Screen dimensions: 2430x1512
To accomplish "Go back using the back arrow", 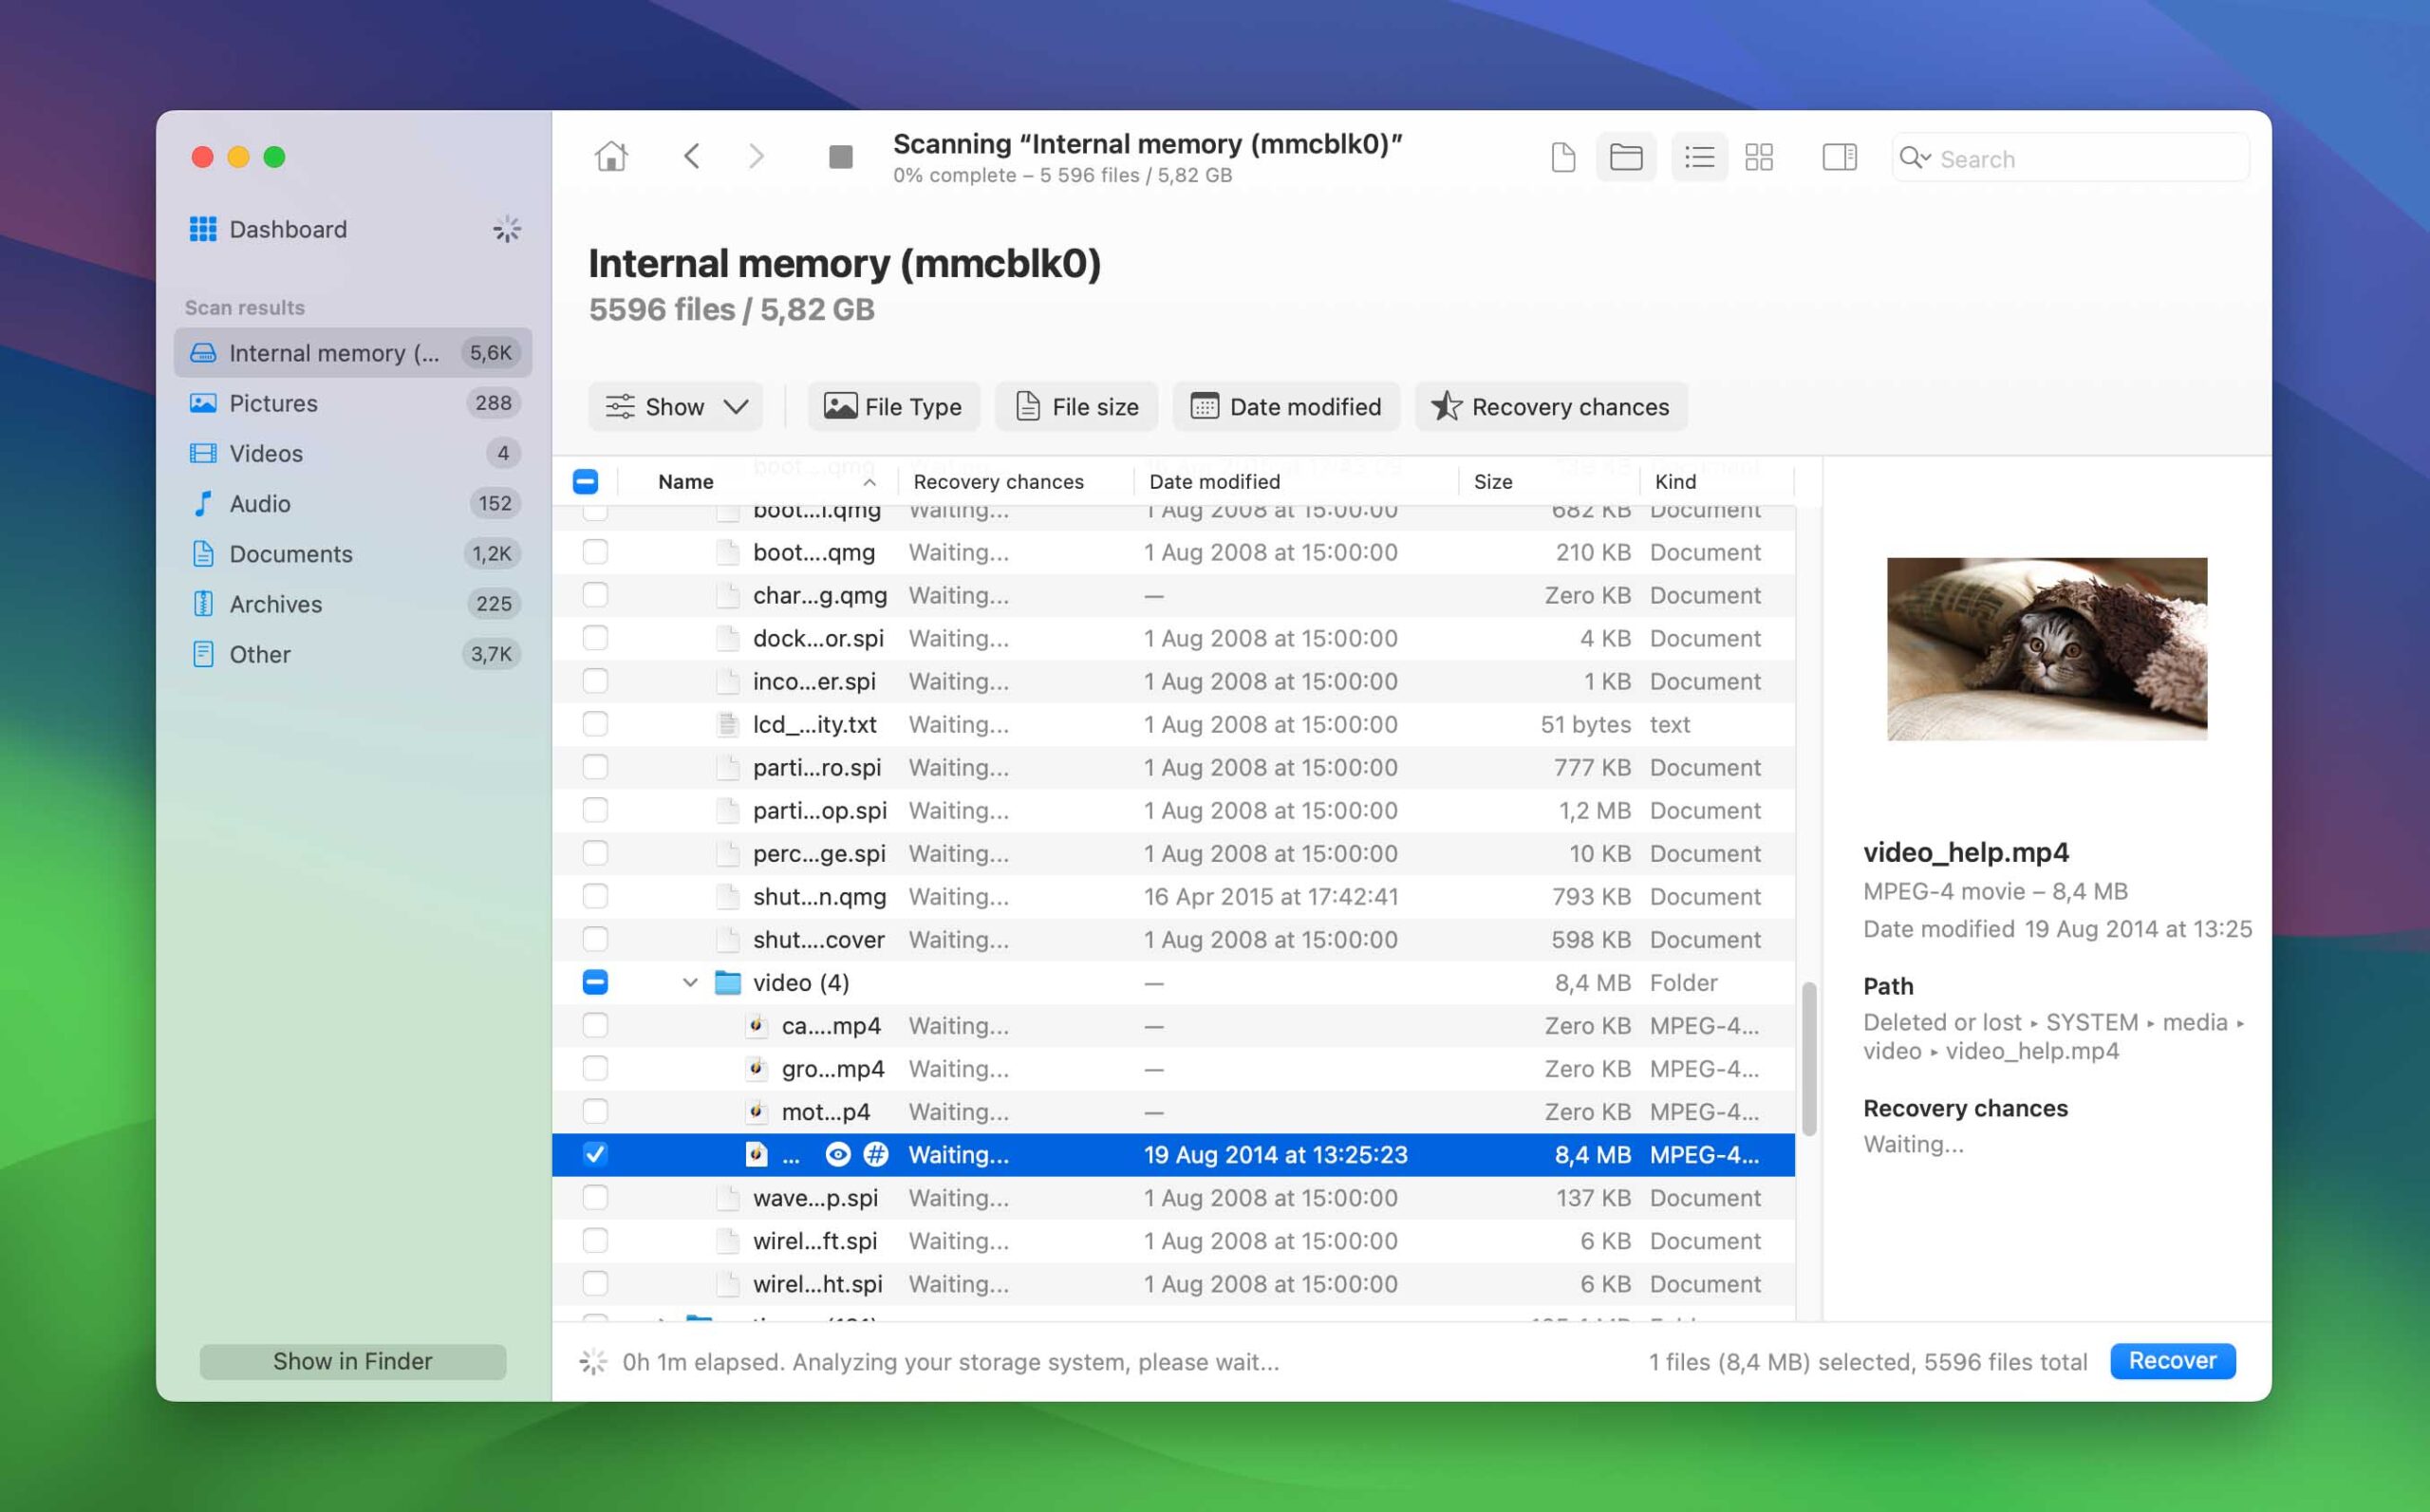I will (x=692, y=156).
